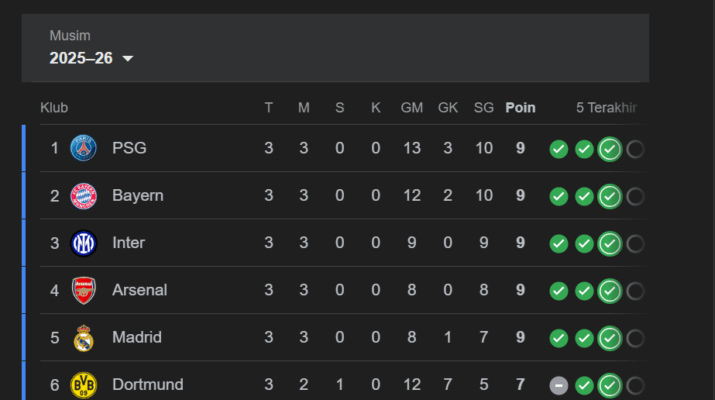Open the PSG team link

pyautogui.click(x=129, y=149)
